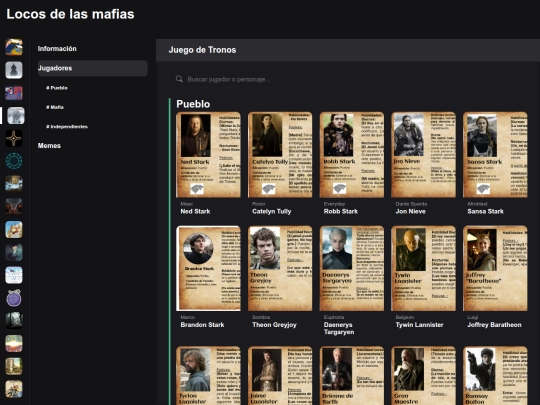Open the Joffrey Baratheon character card
This screenshot has width=540, height=405.
point(495,268)
